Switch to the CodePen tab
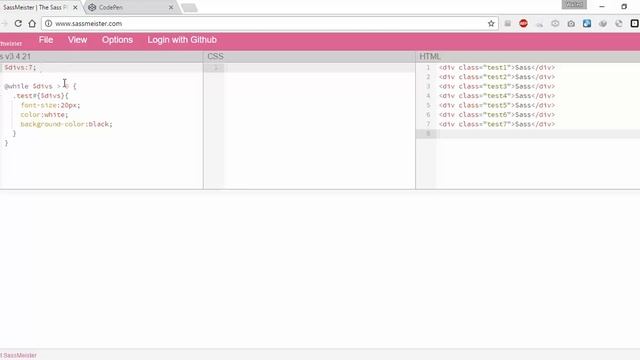 [x=131, y=7]
